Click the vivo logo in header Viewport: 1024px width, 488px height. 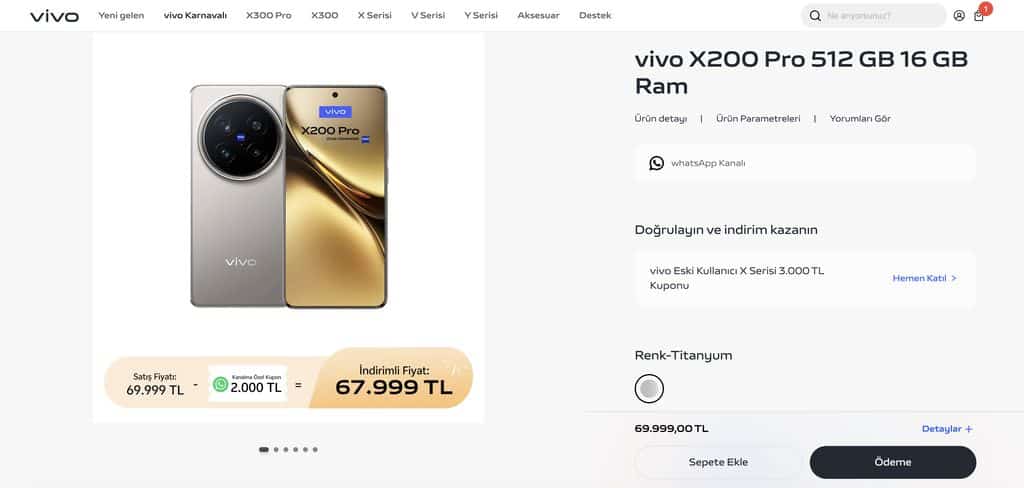tap(54, 16)
